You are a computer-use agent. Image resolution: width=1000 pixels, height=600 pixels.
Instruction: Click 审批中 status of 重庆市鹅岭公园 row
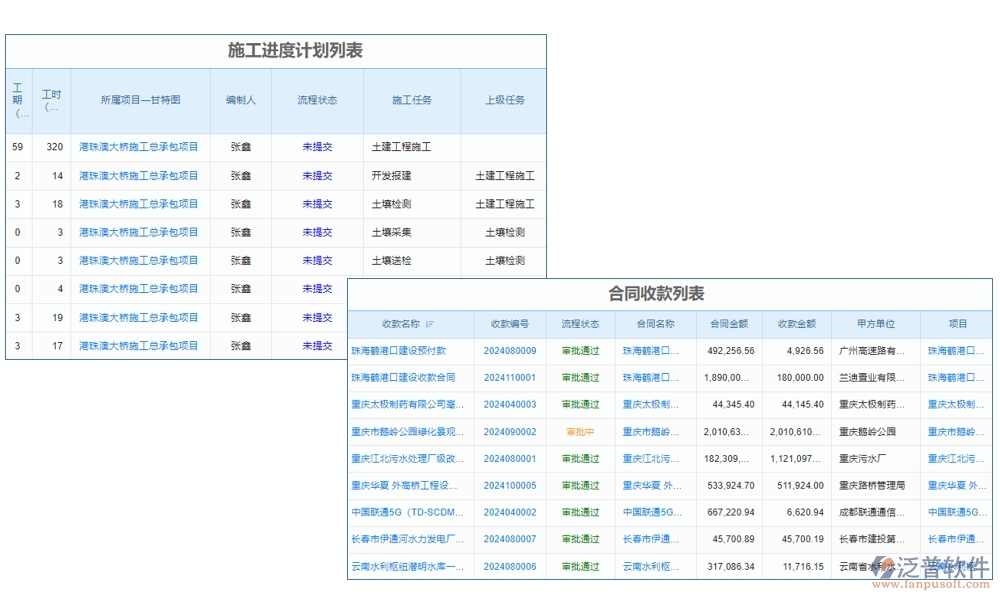coord(578,432)
